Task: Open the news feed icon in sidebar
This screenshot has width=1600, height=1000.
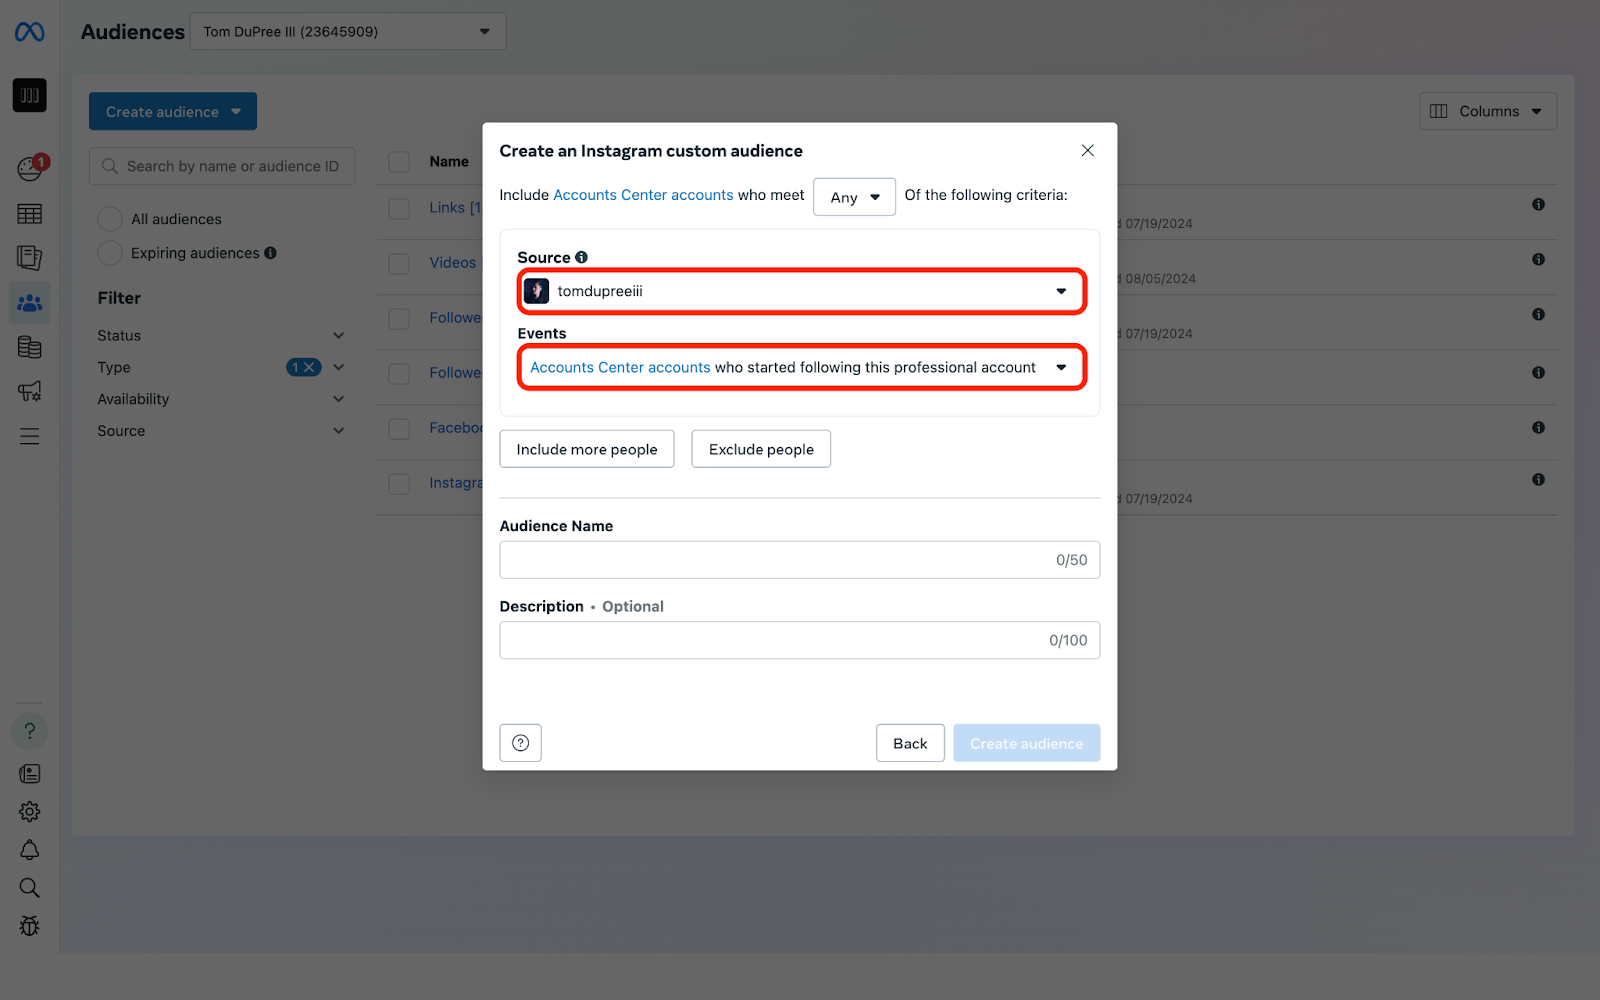Action: 29,773
